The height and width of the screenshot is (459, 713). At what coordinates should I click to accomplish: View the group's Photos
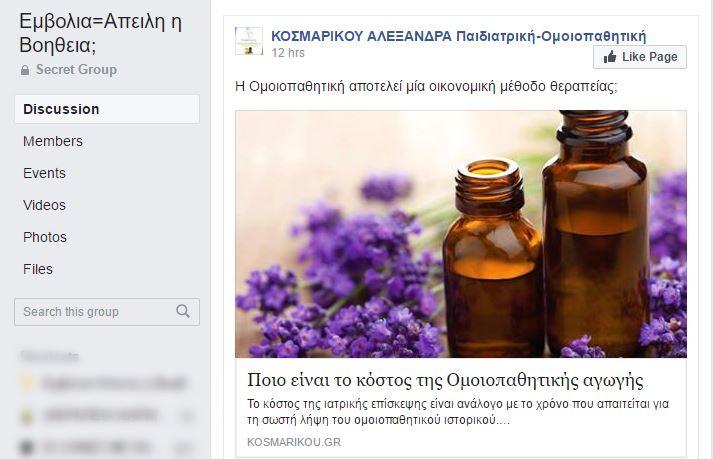(x=45, y=237)
